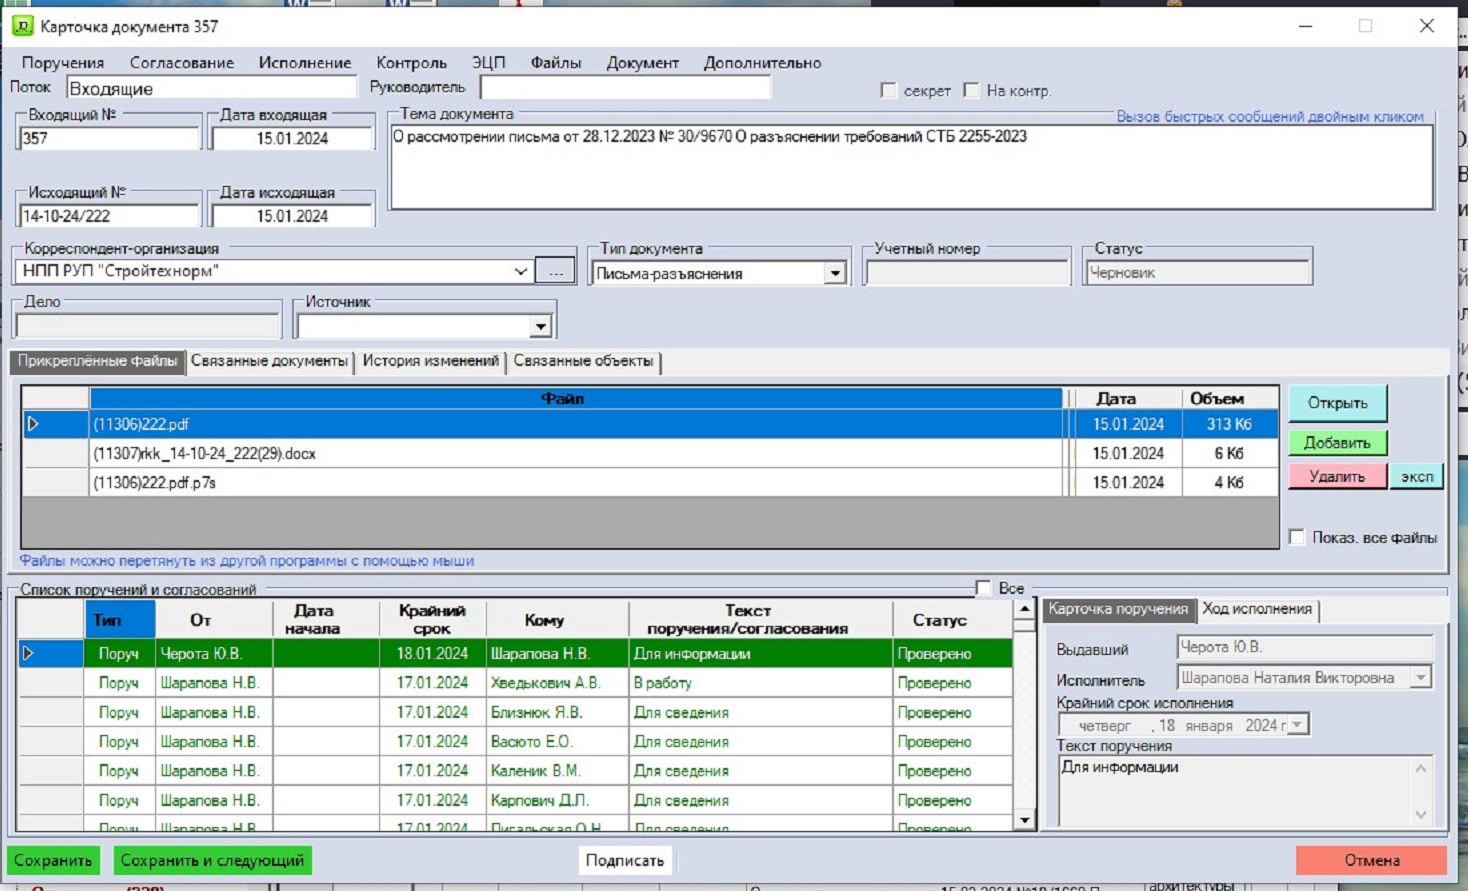
Task: Switch to 'История изменений' tab
Action: pyautogui.click(x=430, y=361)
